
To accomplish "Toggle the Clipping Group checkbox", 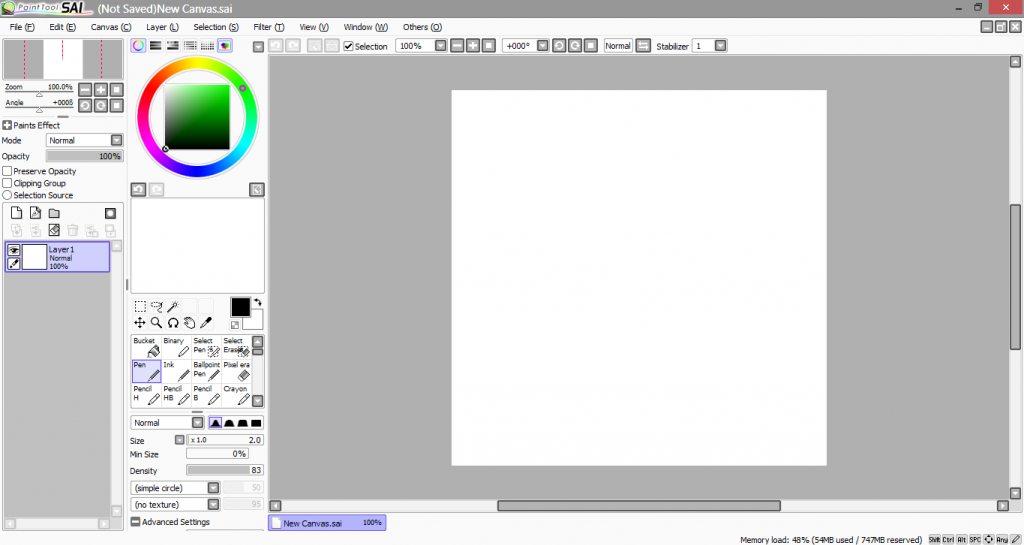I will pos(8,183).
